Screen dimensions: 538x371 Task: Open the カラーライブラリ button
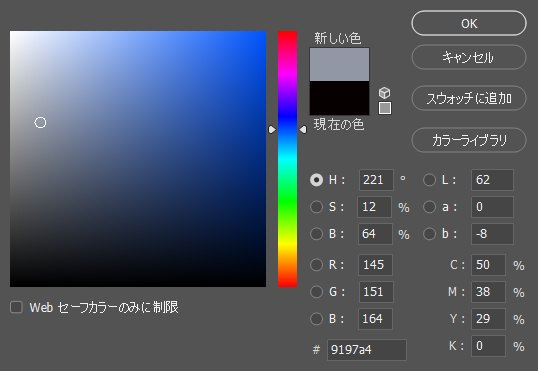point(469,140)
